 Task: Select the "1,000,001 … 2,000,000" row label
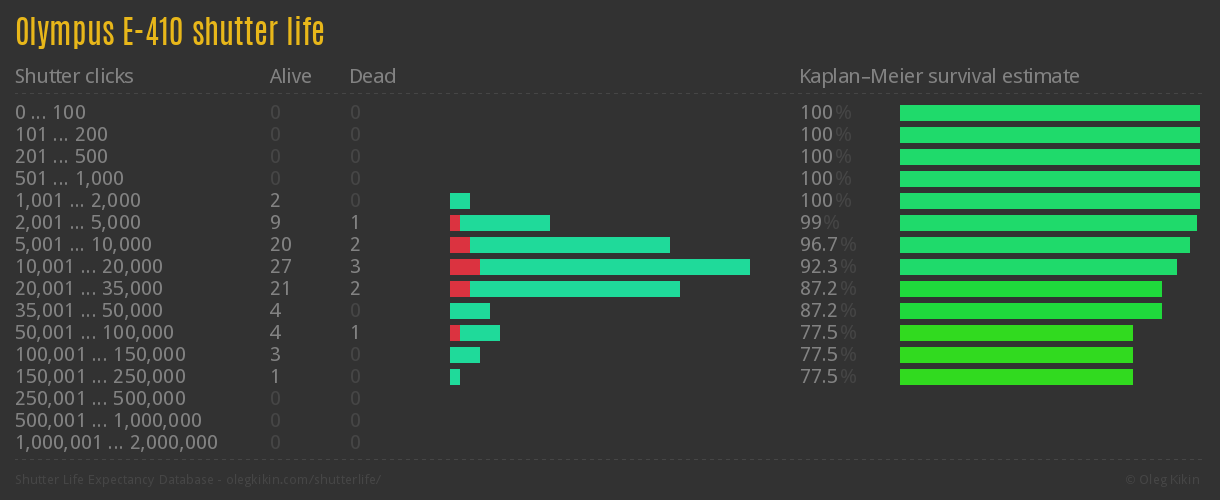coord(116,443)
